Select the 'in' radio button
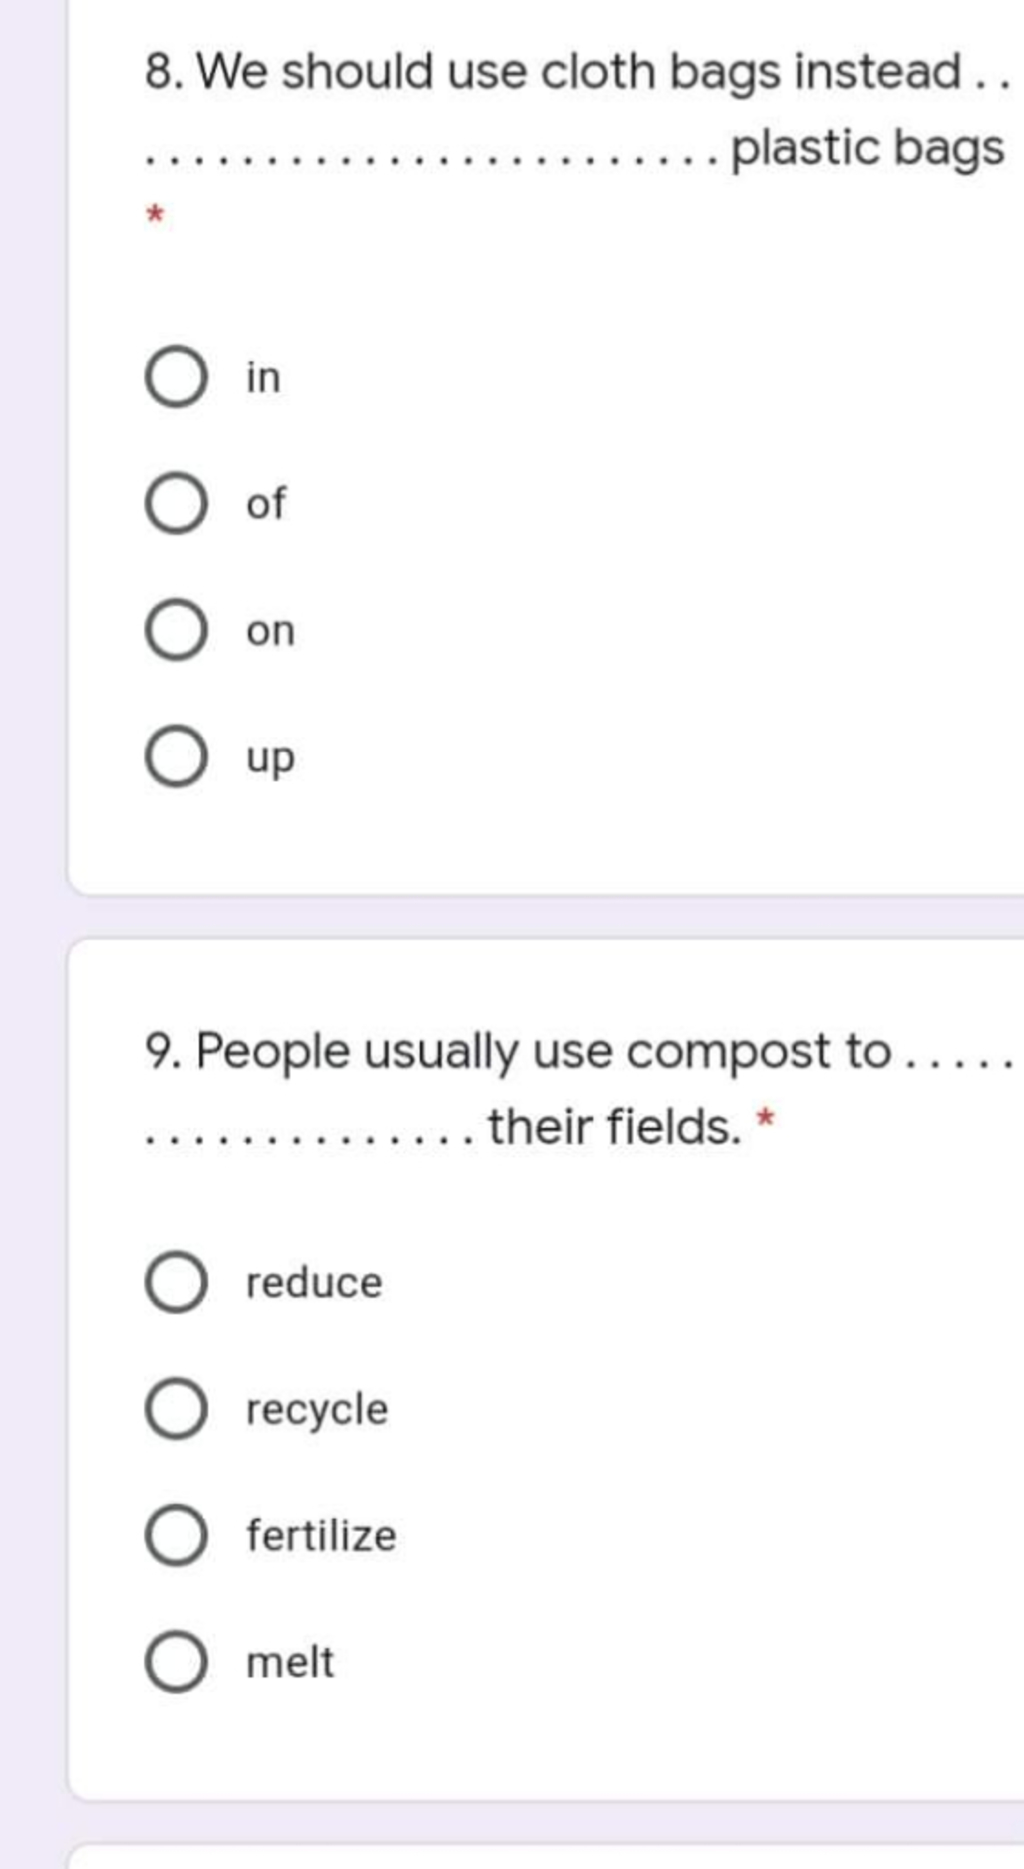Viewport: 1024px width, 1869px height. click(177, 378)
